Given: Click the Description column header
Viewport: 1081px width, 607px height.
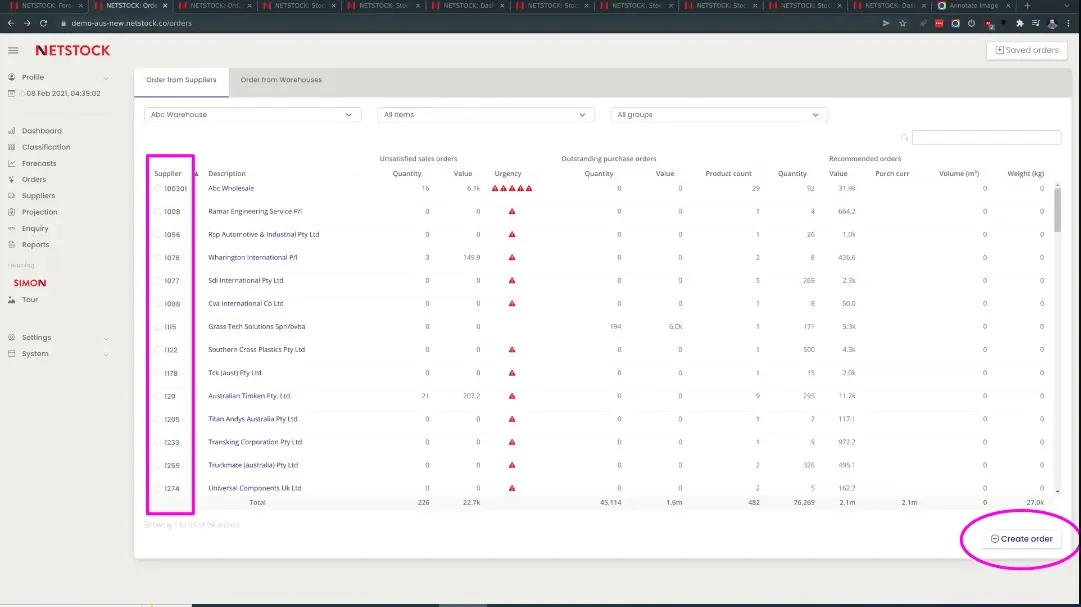Looking at the screenshot, I should [x=227, y=173].
